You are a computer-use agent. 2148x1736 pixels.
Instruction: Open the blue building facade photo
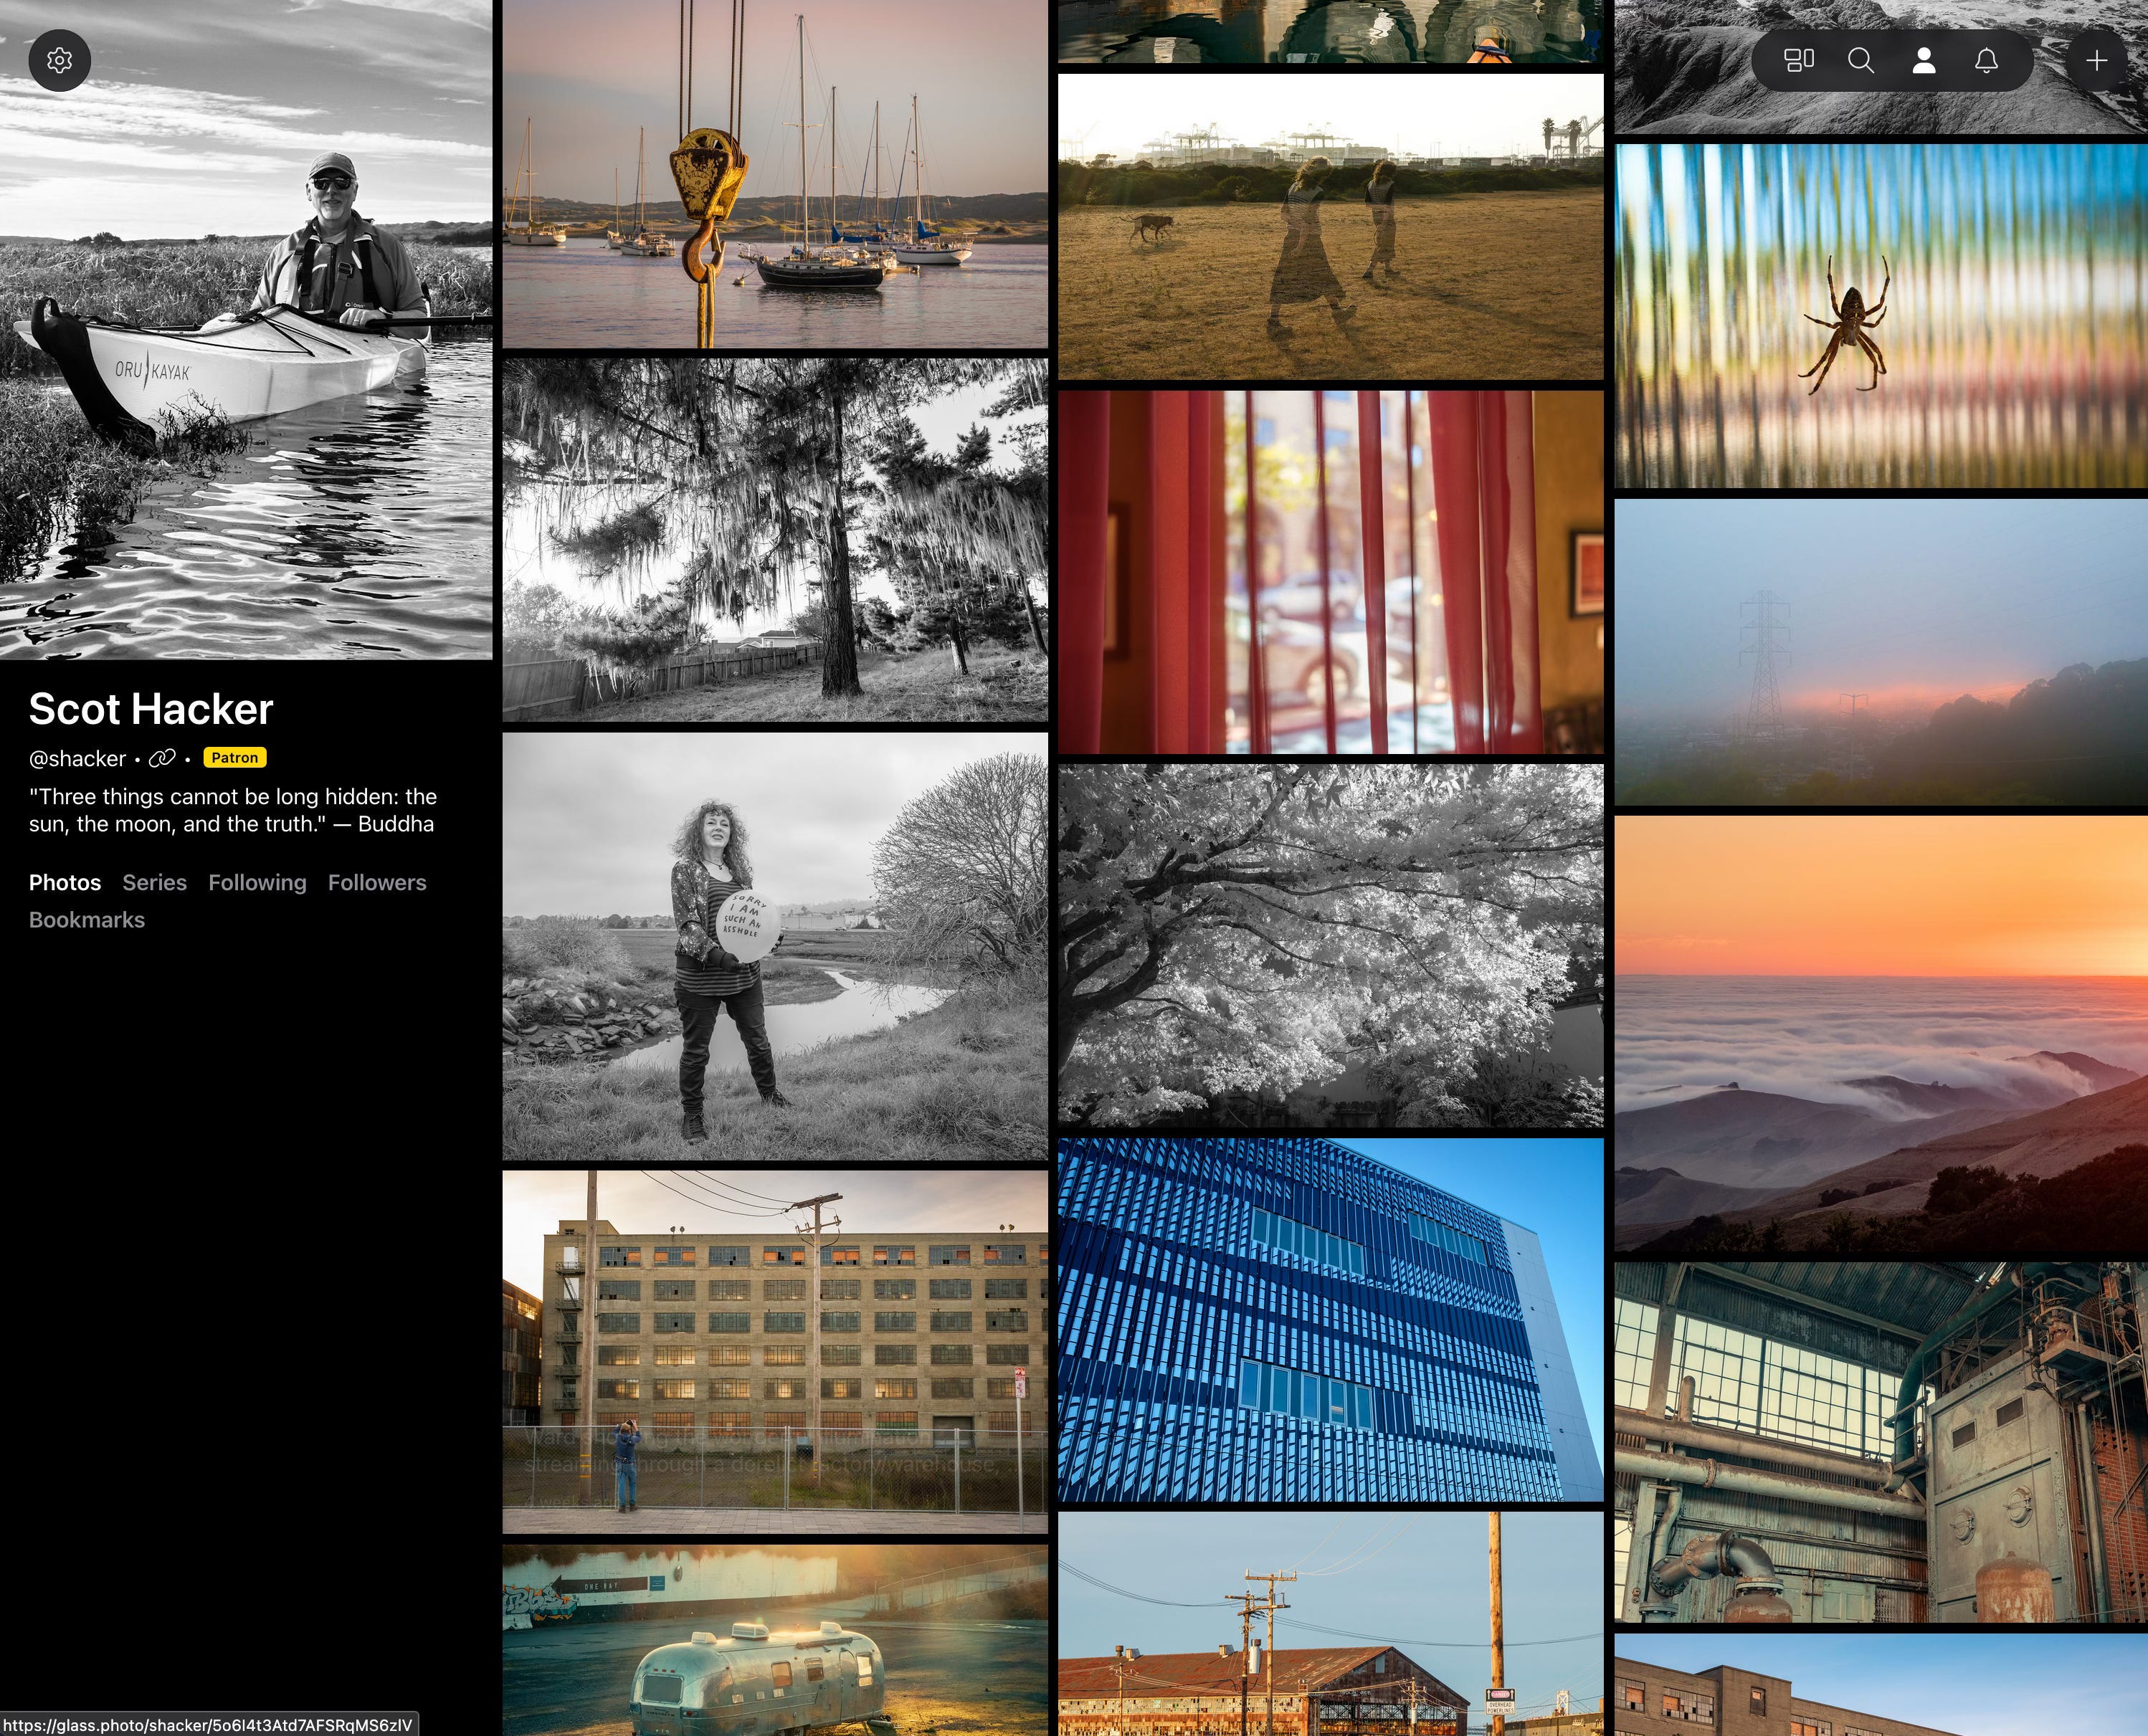[x=1330, y=1320]
